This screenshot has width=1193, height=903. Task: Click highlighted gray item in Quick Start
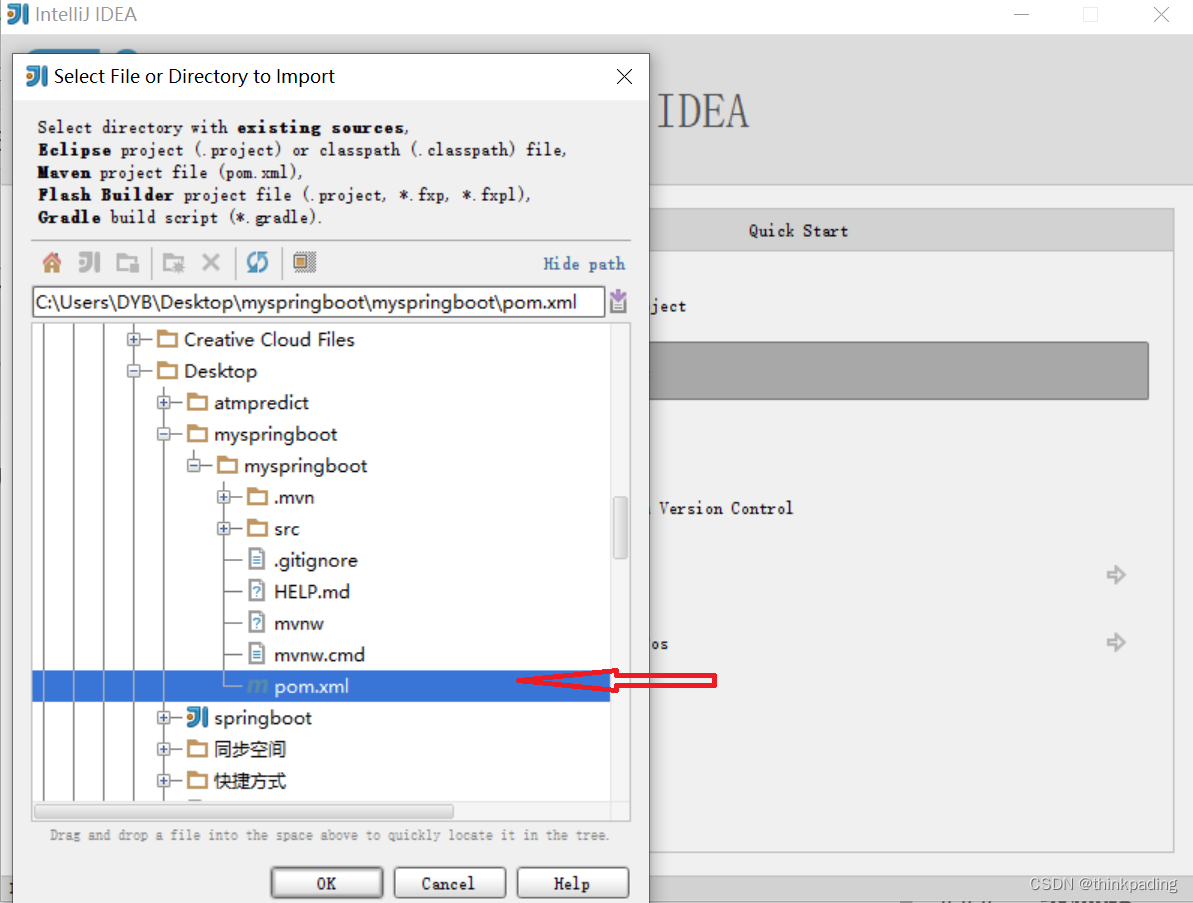coord(899,370)
